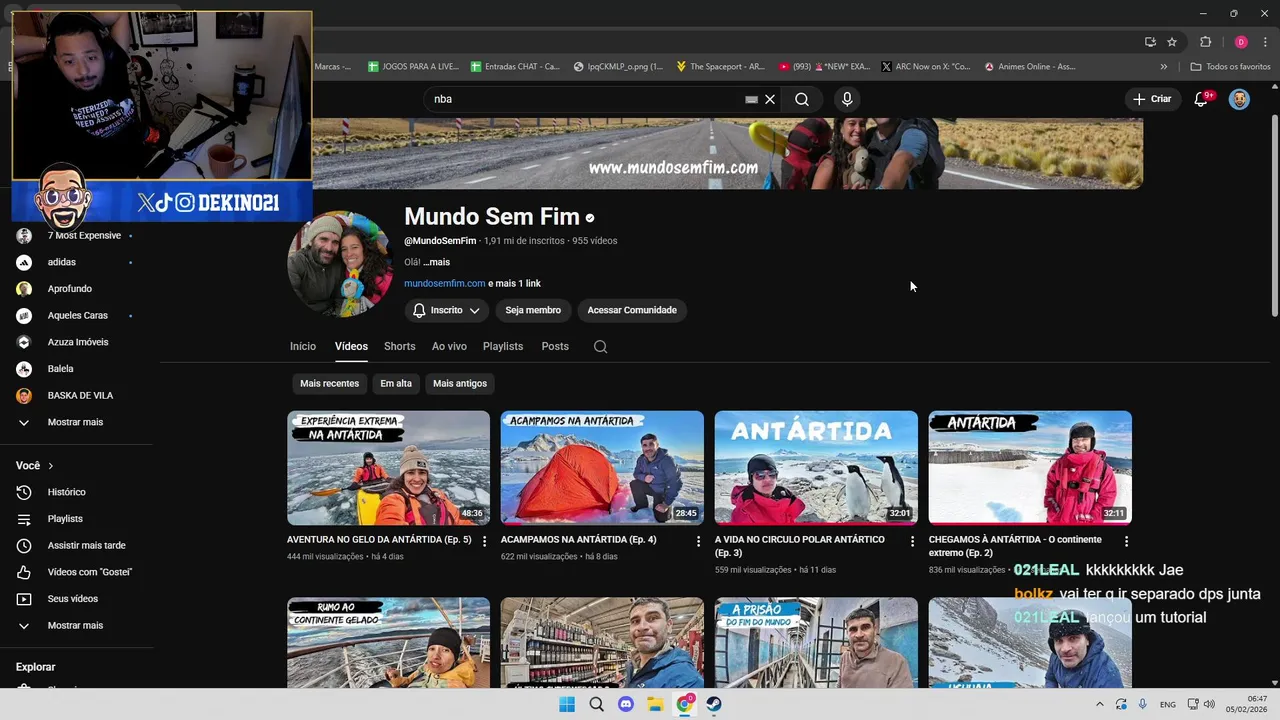Open the Azuza Imóveis subscription
The image size is (1280, 720).
coord(76,342)
